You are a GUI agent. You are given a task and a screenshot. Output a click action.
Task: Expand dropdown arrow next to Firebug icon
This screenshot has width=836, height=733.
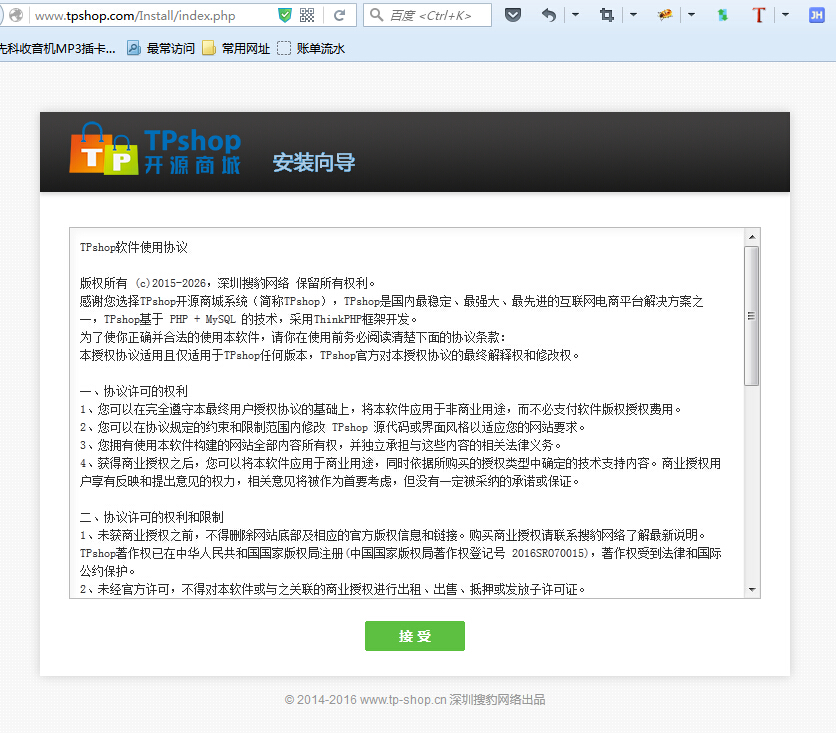692,15
